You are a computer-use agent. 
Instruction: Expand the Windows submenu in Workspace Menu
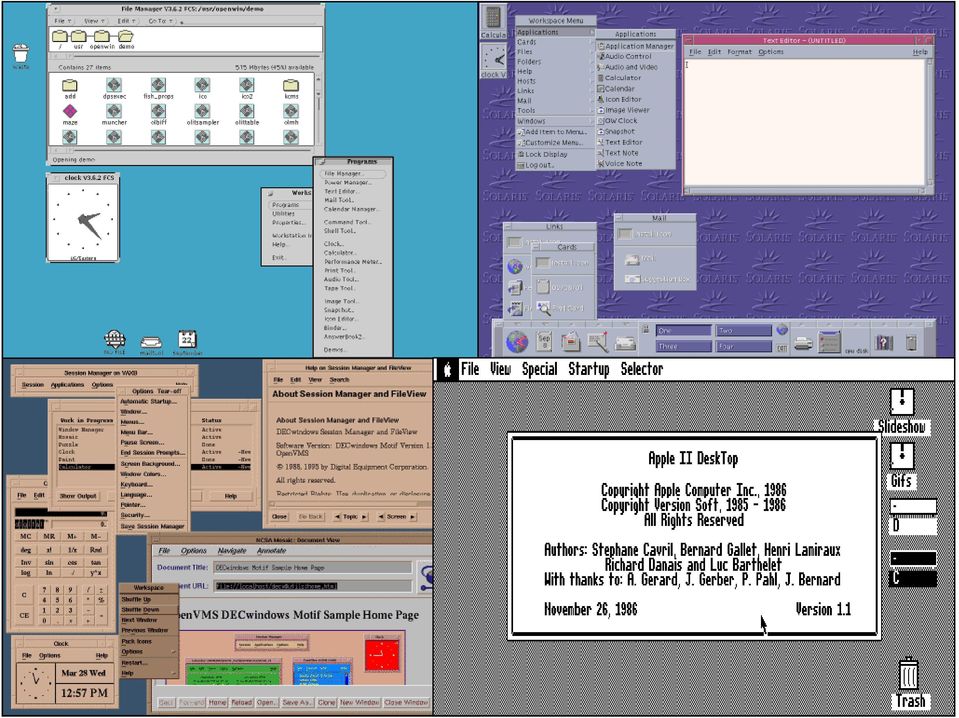[555, 121]
